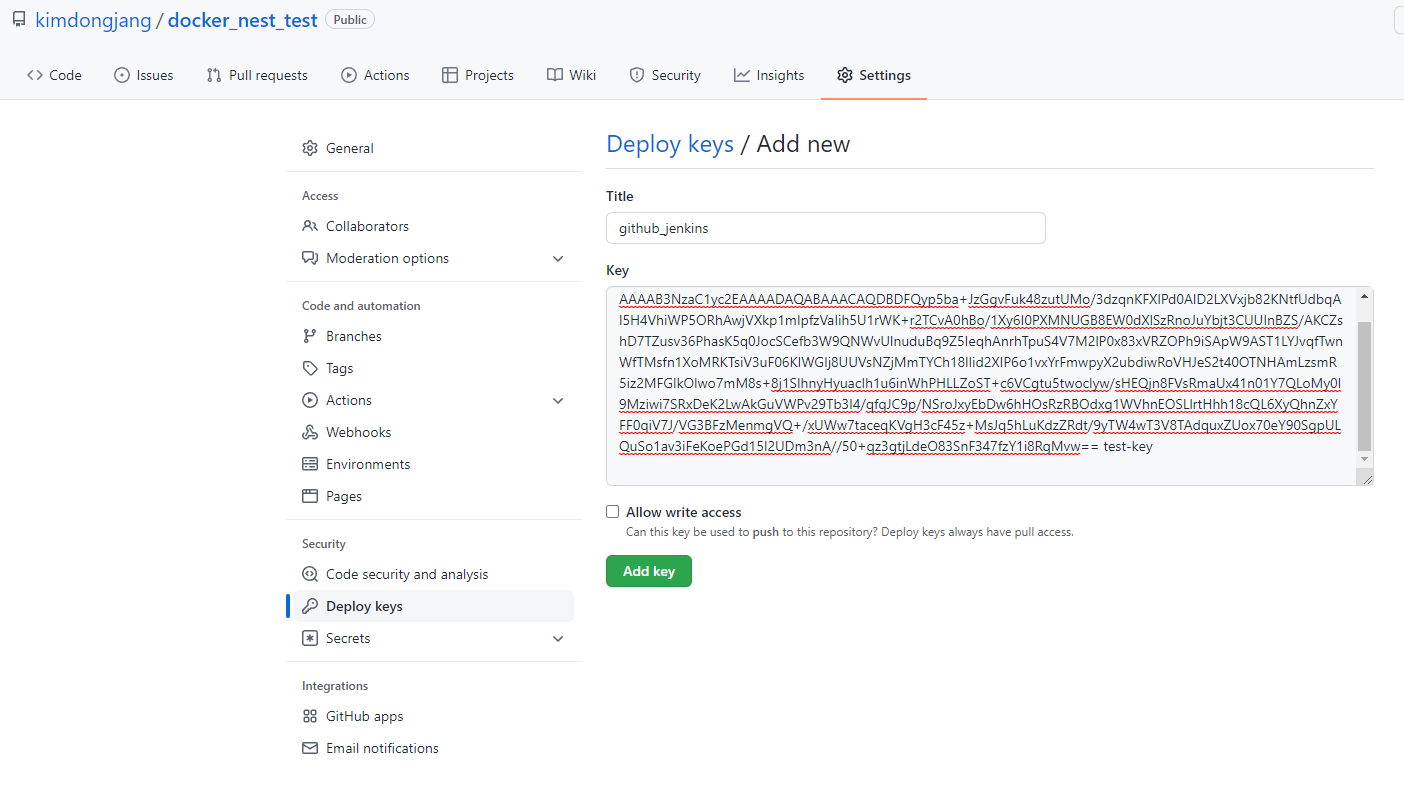Open the Pull requests tab
Viewport: 1404px width, 785px height.
[257, 75]
